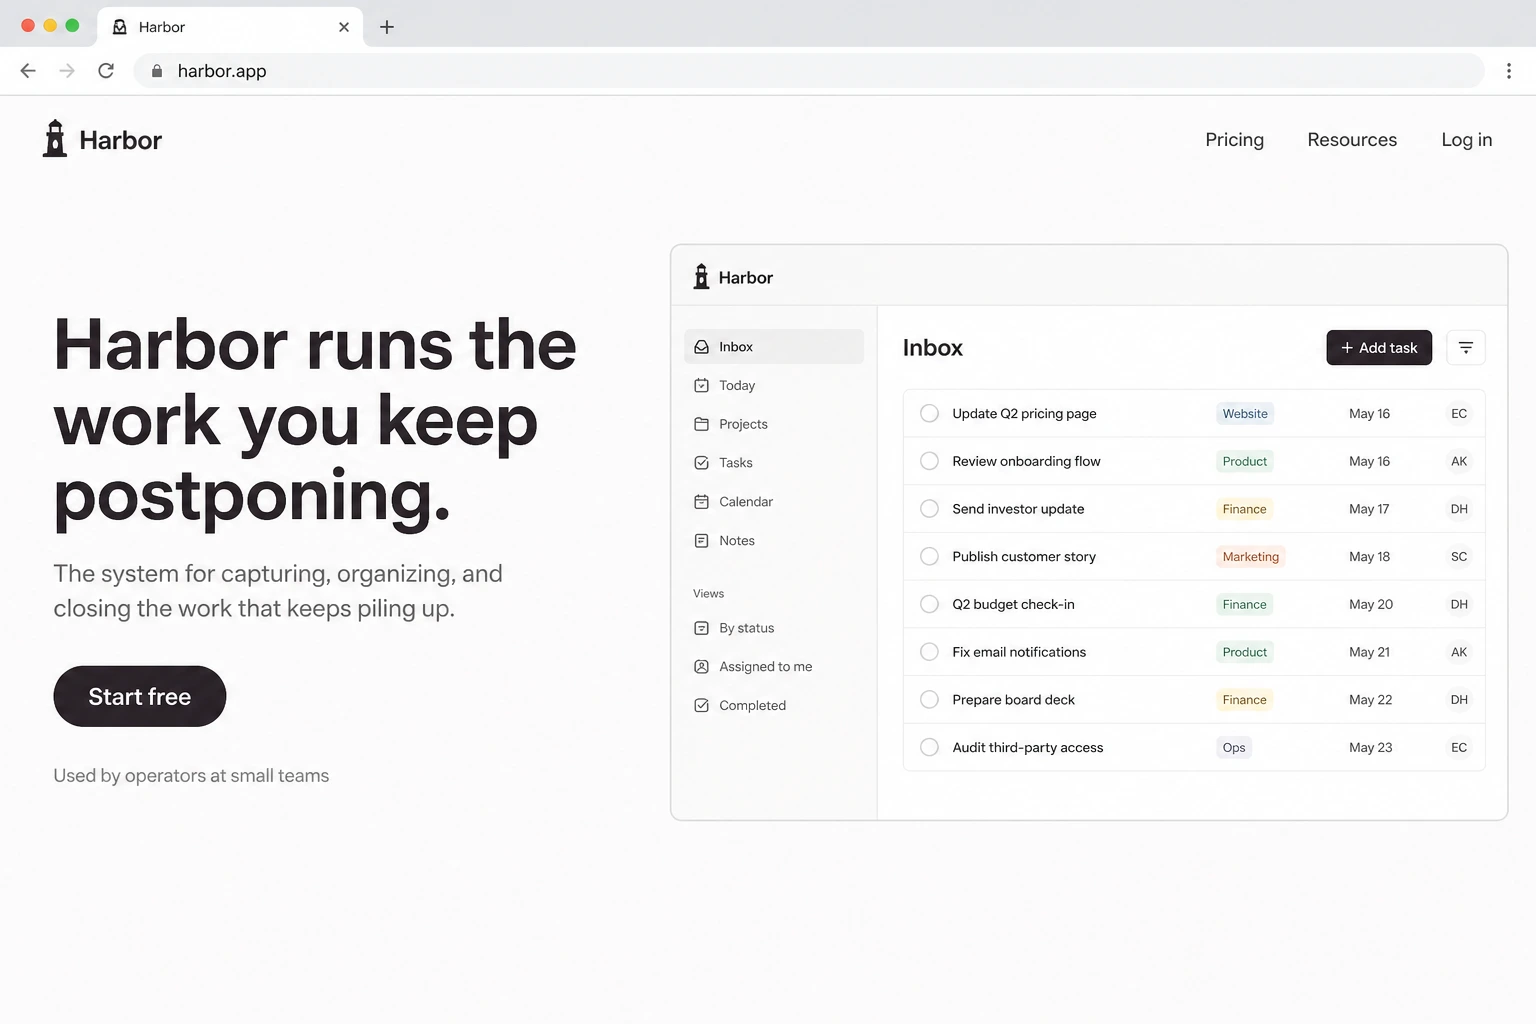
Task: Click the AK avatar on Review onboarding flow
Action: (x=1459, y=462)
